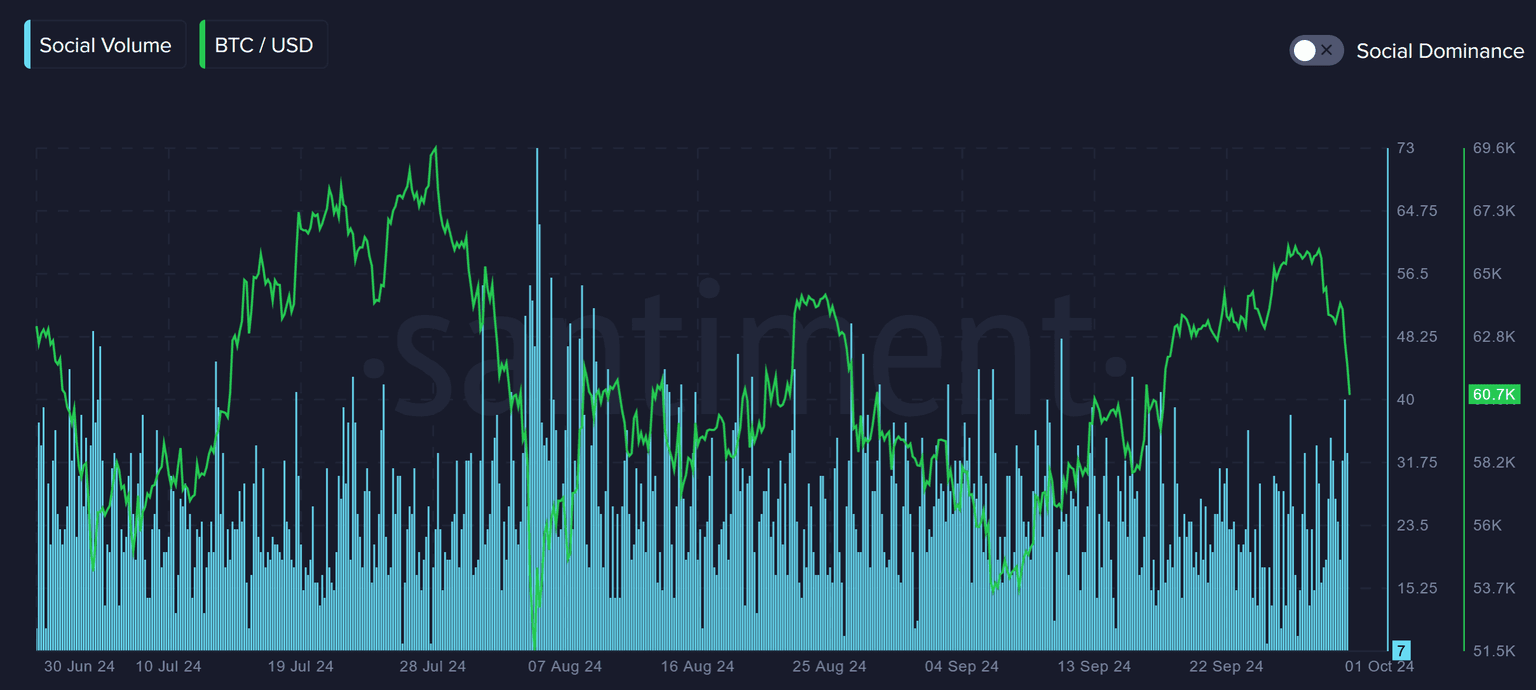The image size is (1536, 690).
Task: Select the BTC / USD legend button
Action: [x=264, y=45]
